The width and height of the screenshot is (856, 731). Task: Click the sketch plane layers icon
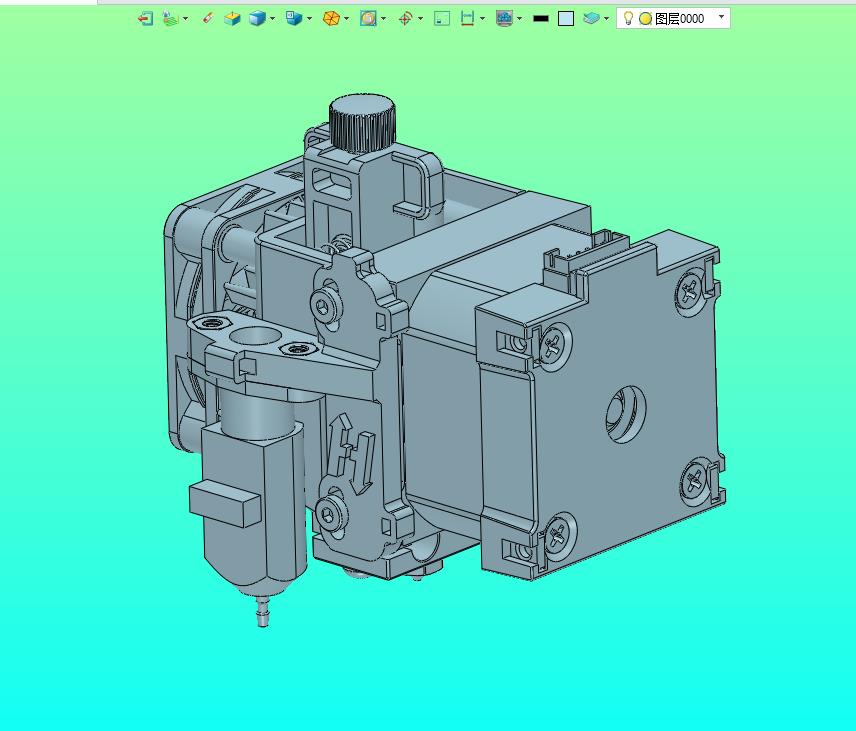click(170, 19)
